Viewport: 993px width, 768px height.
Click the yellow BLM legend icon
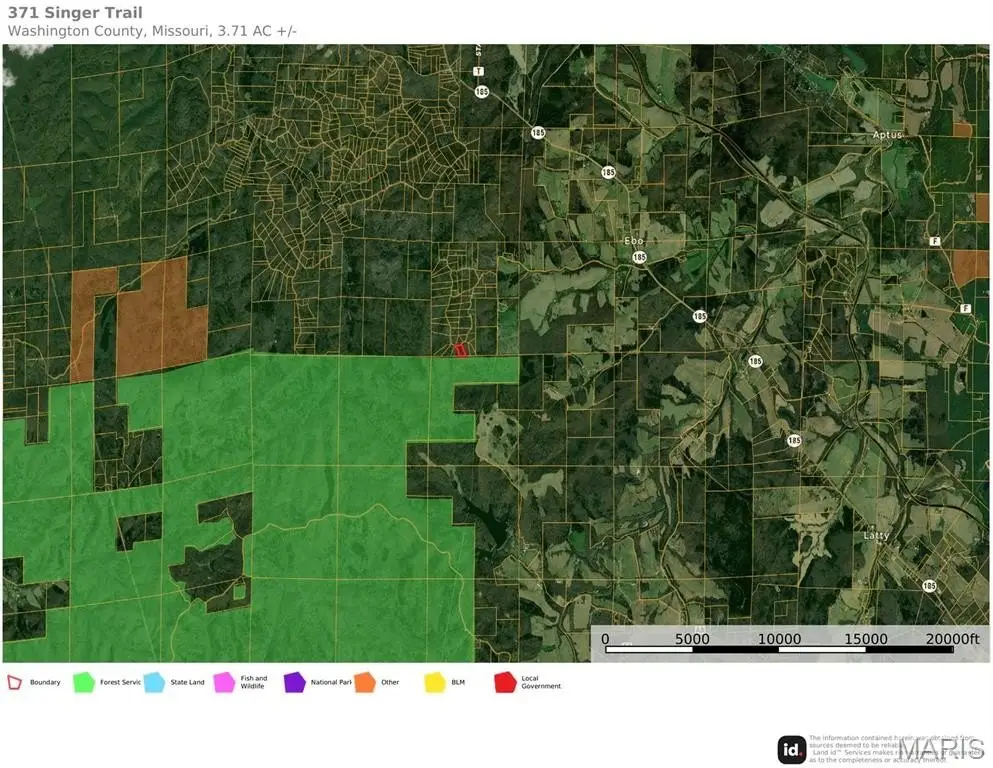coord(435,682)
